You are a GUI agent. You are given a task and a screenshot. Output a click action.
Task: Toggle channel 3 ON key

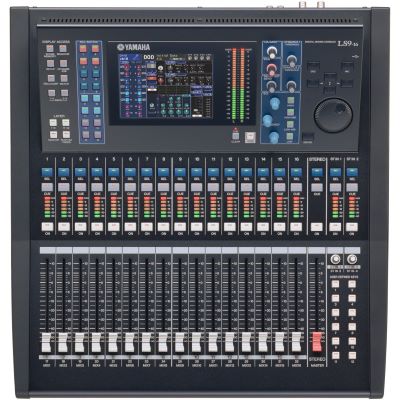[80, 227]
